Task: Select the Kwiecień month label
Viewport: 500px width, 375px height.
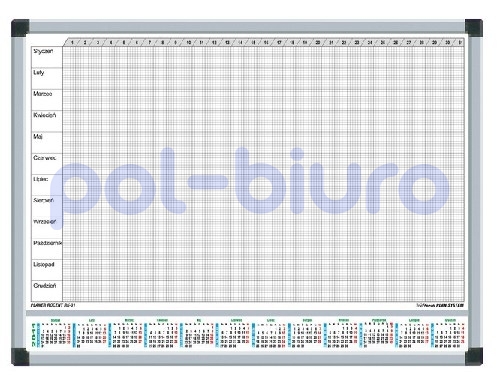Action: pos(45,115)
